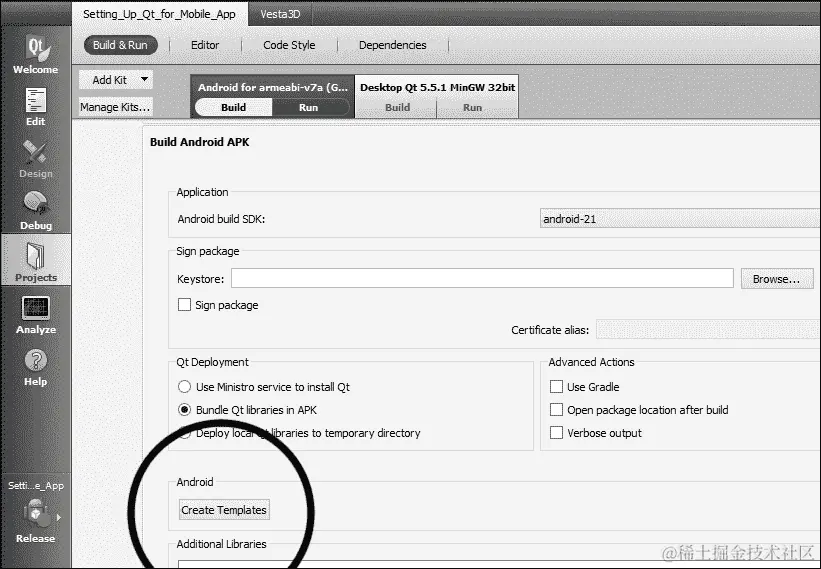The image size is (821, 569).
Task: Open the Design mode
Action: tap(36, 159)
